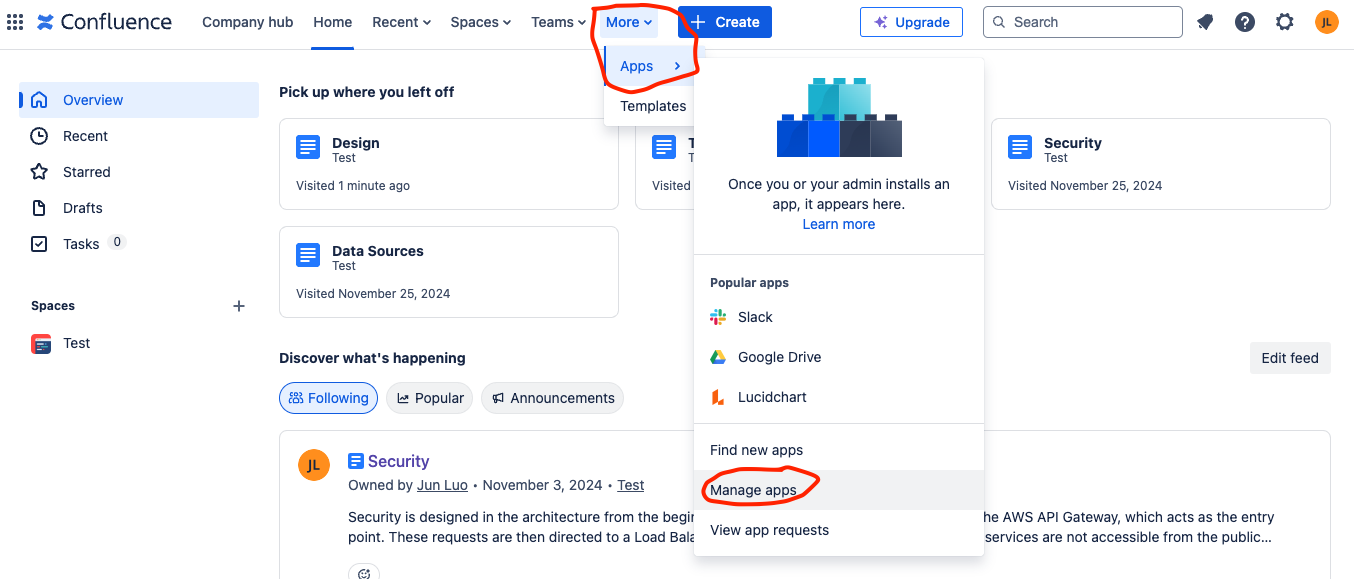Select the Slack app icon
Image resolution: width=1354 pixels, height=579 pixels.
pyautogui.click(x=718, y=317)
